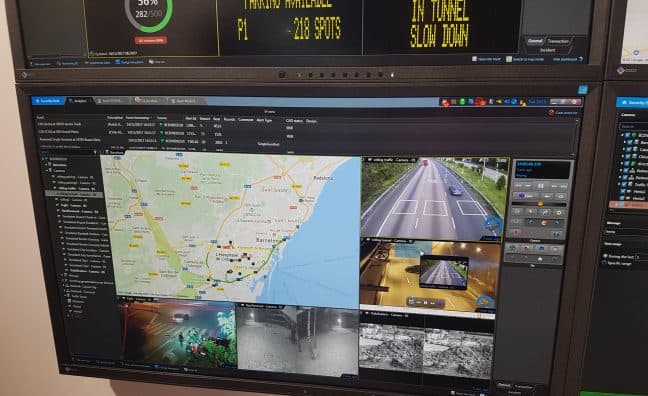648x396 pixels.
Task: Select the 'Specific range' radio option
Action: pyautogui.click(x=605, y=262)
